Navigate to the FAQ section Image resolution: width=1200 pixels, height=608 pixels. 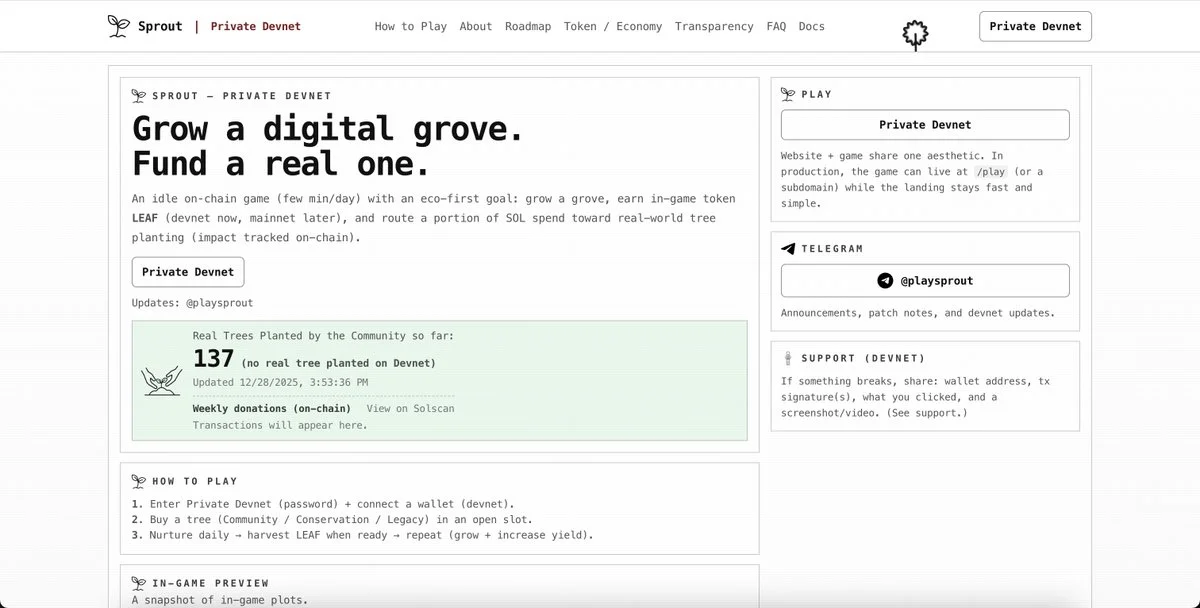[776, 26]
